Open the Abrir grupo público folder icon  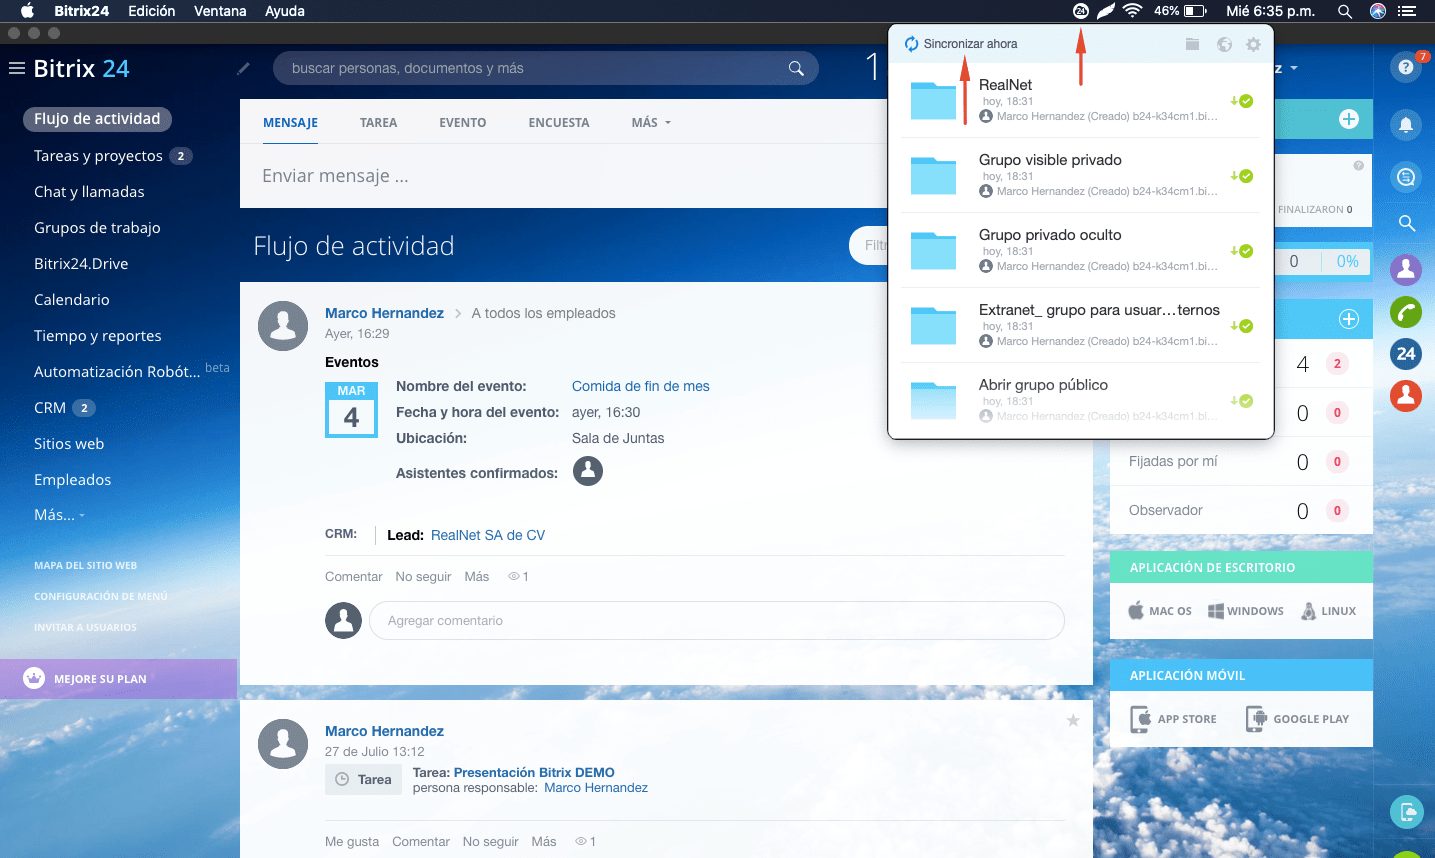tap(934, 401)
